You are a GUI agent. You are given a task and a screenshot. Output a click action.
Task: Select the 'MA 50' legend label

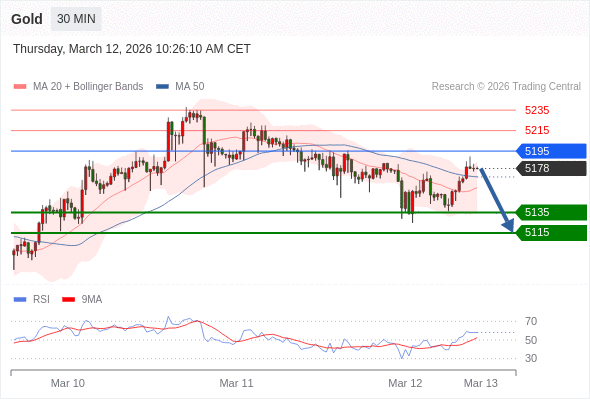point(190,87)
